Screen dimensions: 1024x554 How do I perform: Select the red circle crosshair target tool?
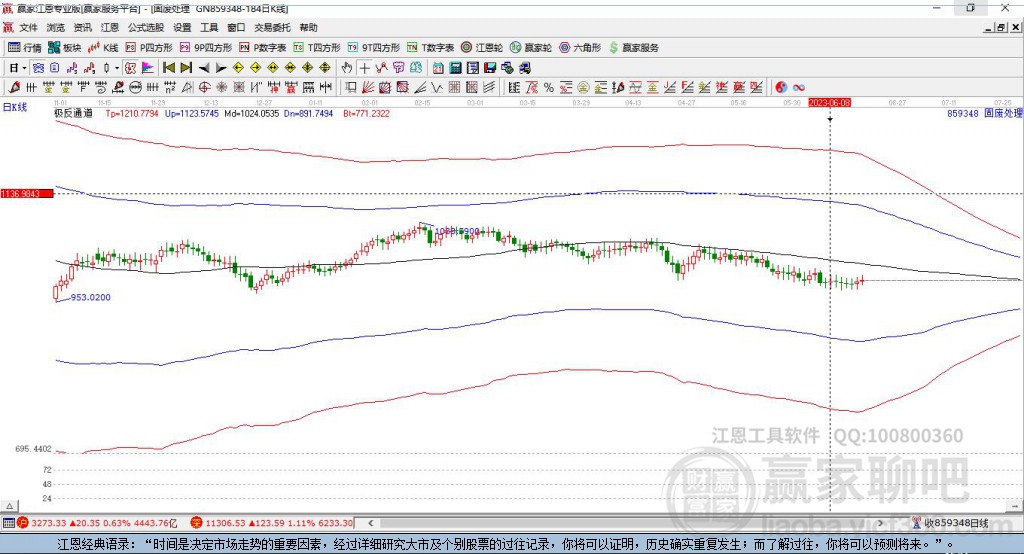(204, 88)
